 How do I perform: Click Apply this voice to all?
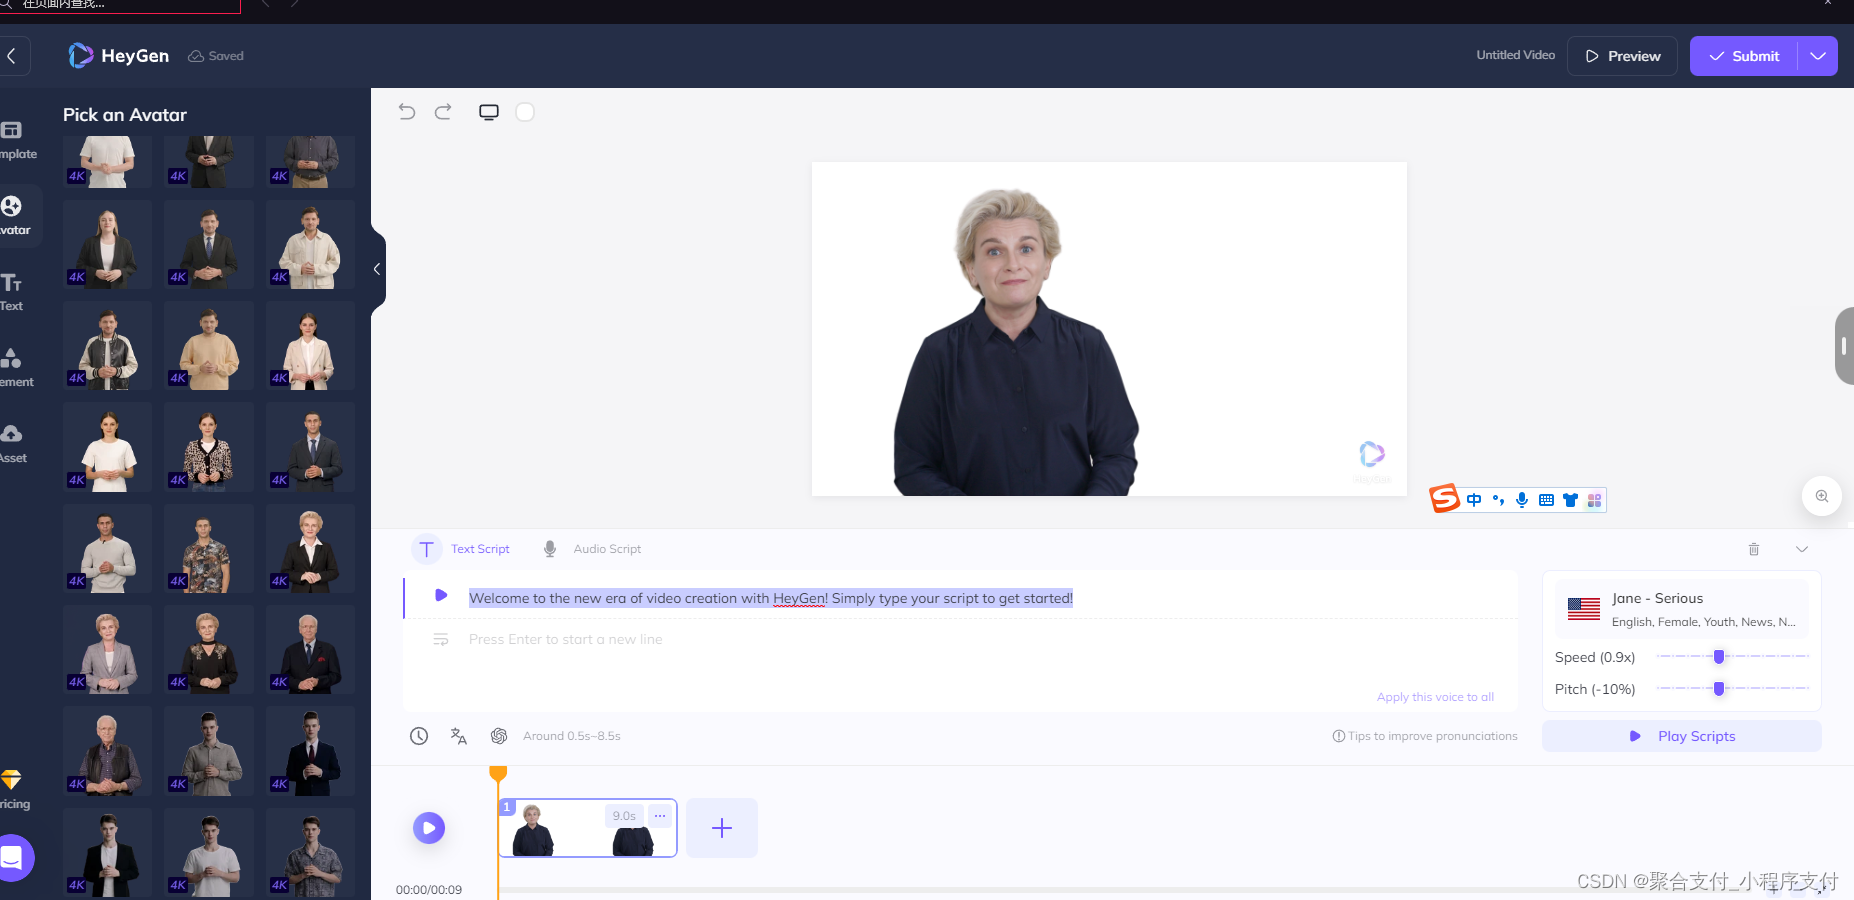coord(1435,696)
